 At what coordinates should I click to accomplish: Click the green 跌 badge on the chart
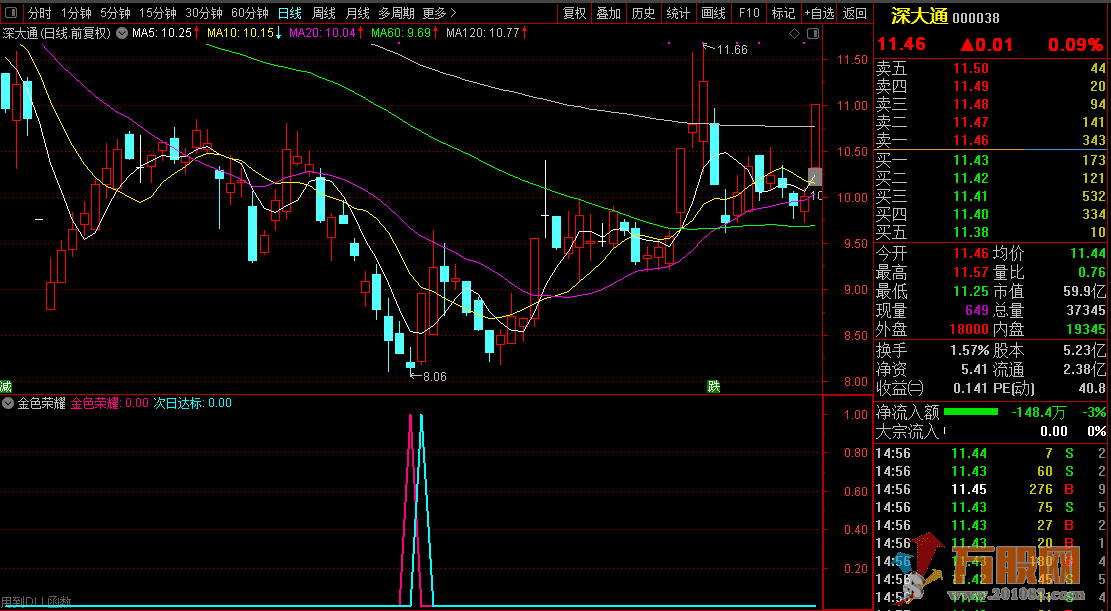tap(714, 386)
